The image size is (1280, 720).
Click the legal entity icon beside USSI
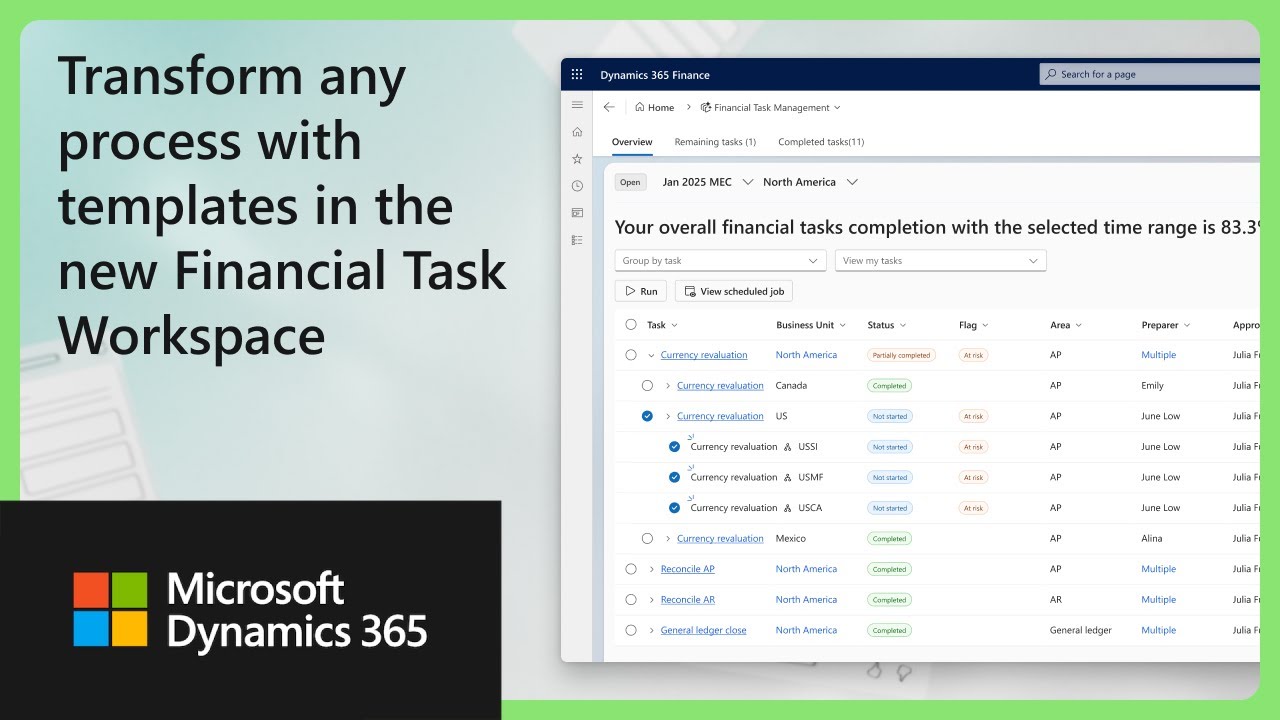788,447
